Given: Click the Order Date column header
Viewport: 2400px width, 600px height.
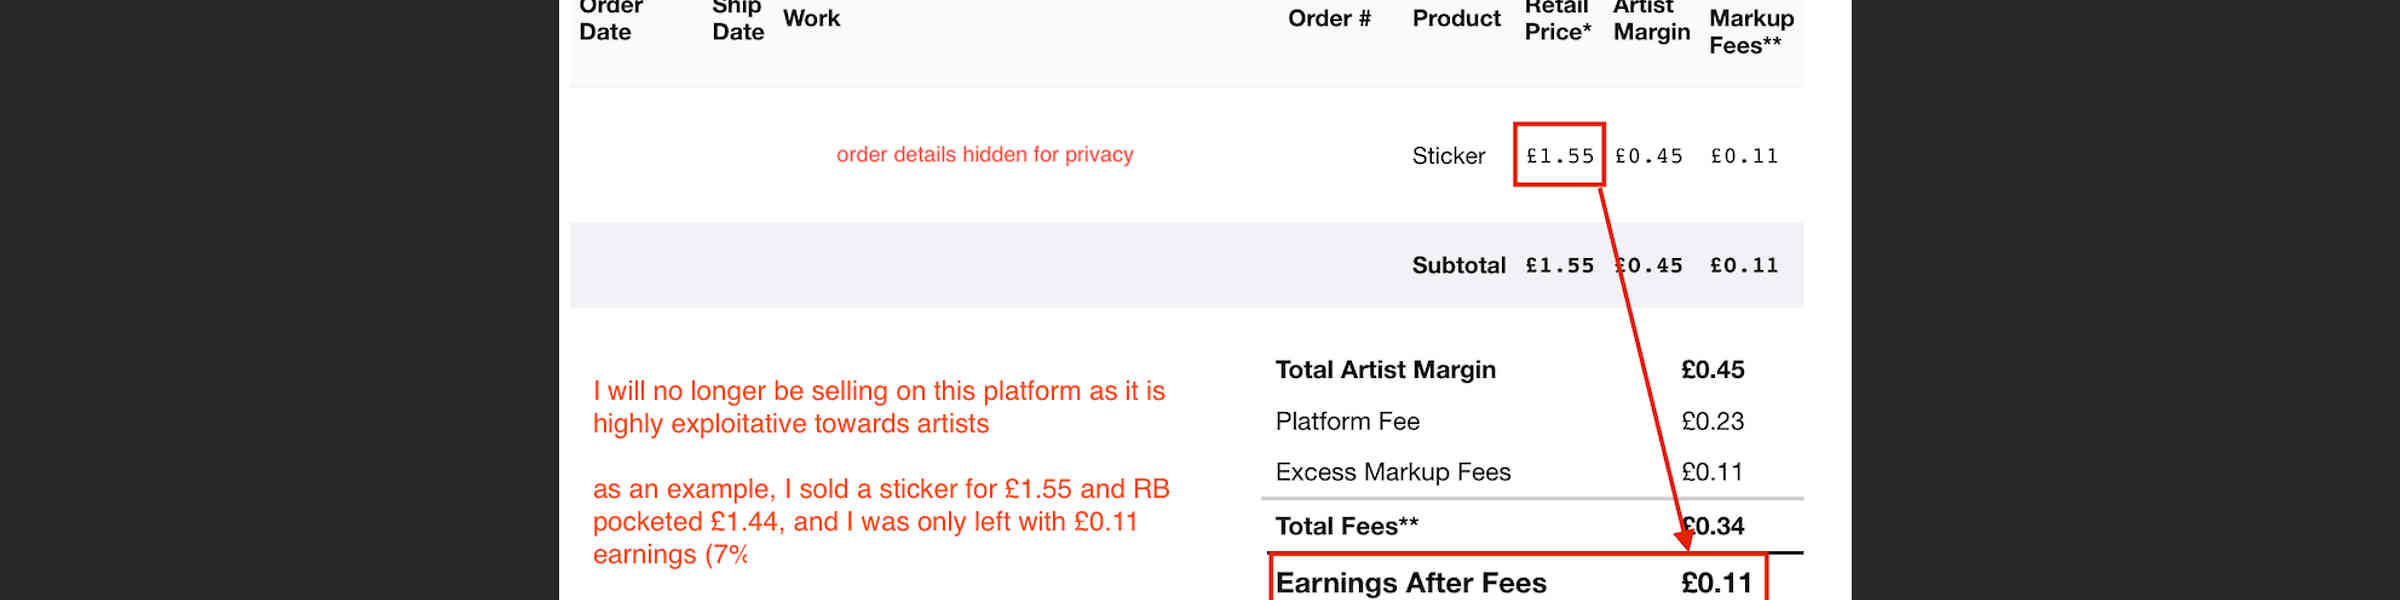Looking at the screenshot, I should coord(609,20).
